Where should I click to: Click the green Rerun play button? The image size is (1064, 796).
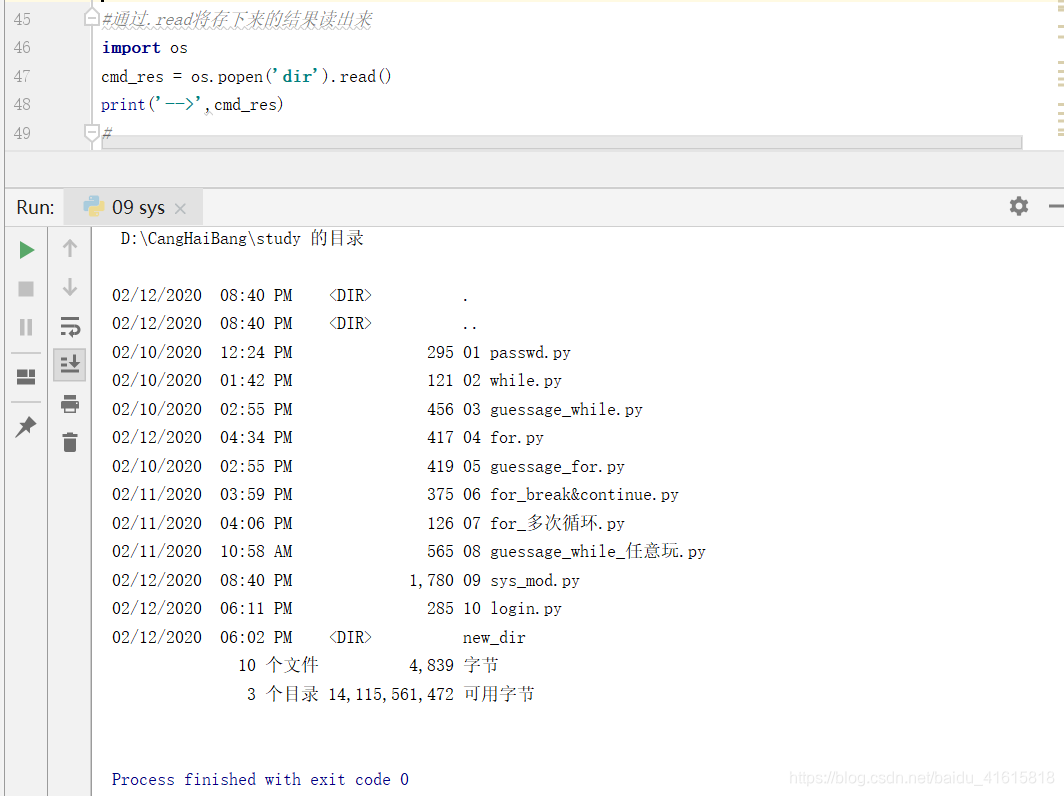click(x=26, y=250)
